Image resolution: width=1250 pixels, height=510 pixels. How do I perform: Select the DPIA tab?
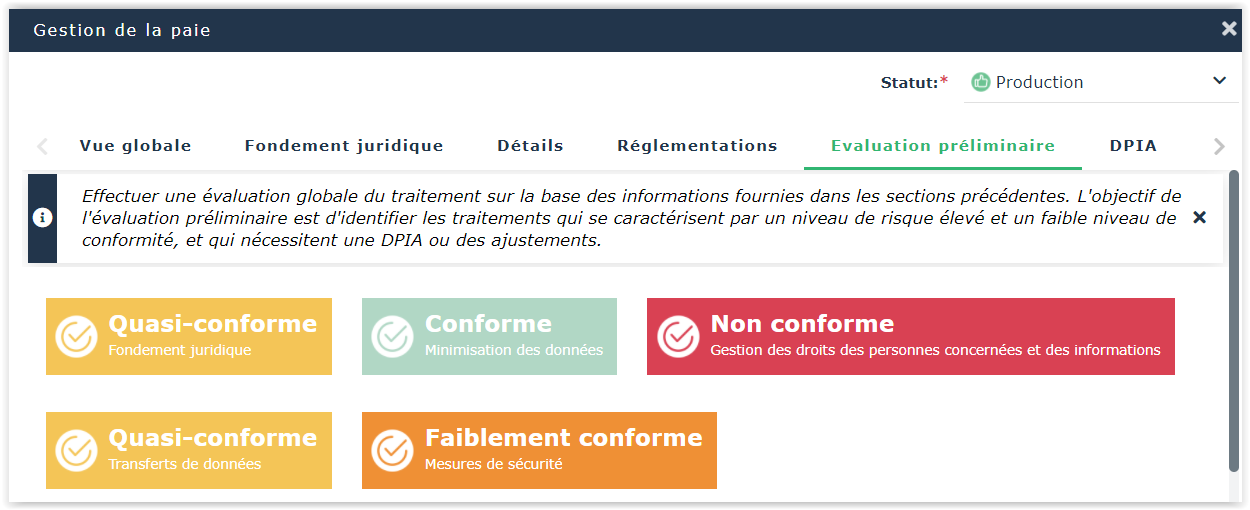coord(1133,146)
